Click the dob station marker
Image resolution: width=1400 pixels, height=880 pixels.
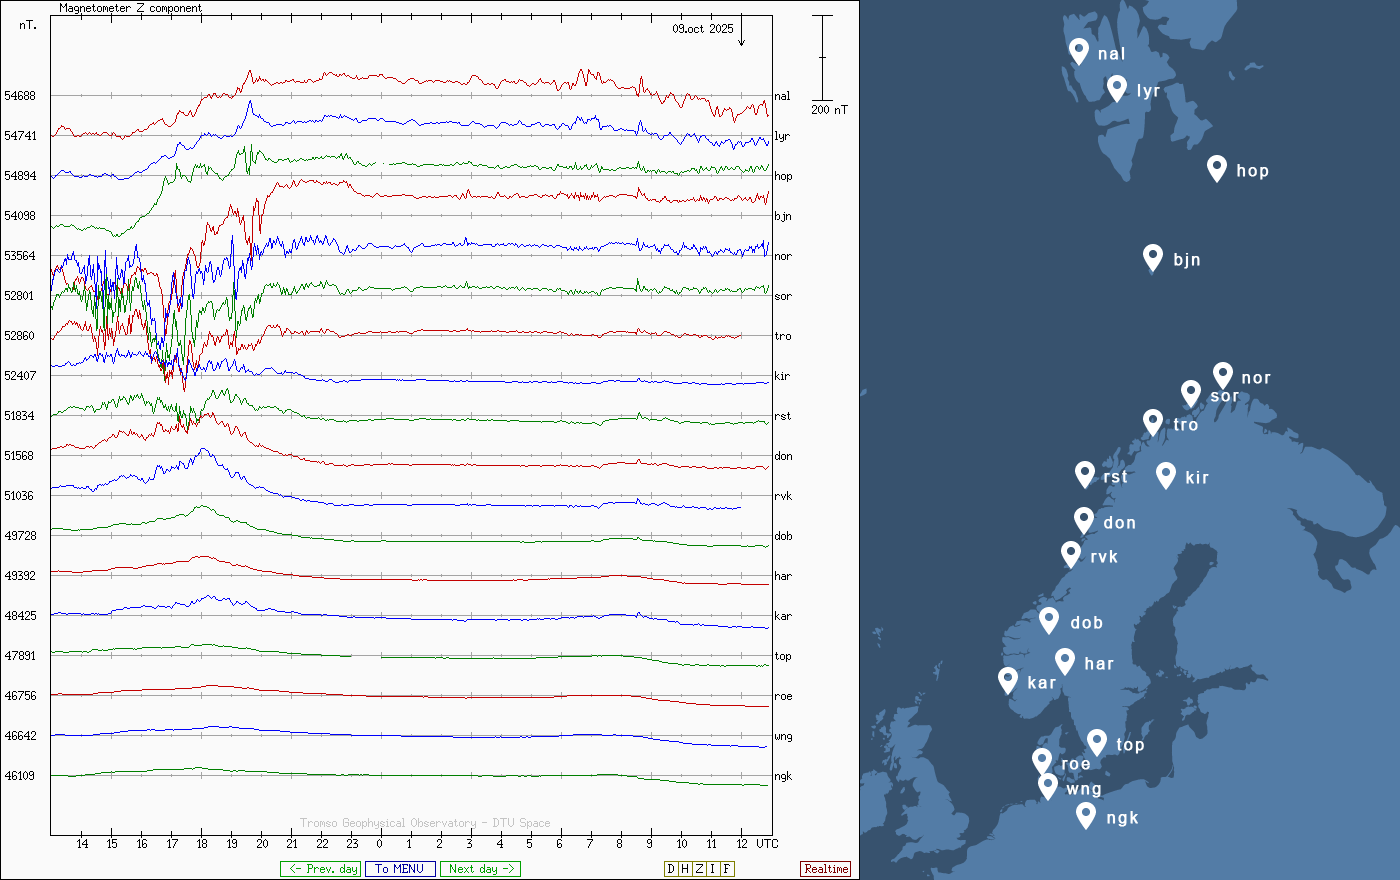point(1049,620)
